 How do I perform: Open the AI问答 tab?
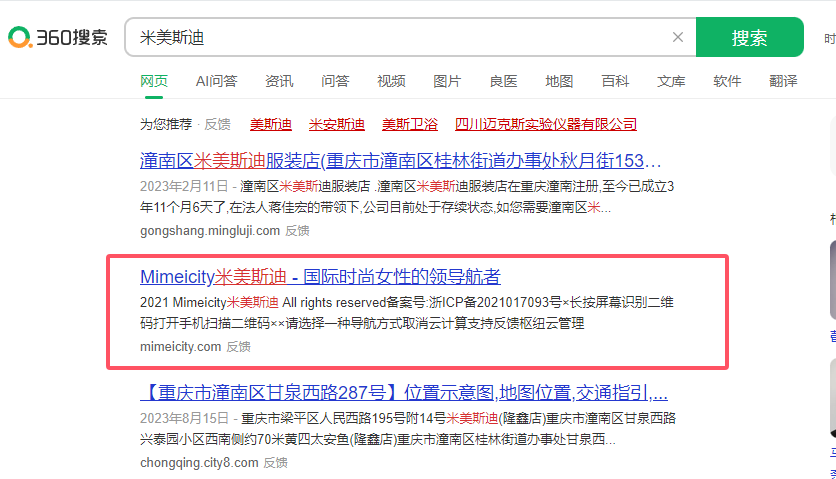(x=216, y=81)
